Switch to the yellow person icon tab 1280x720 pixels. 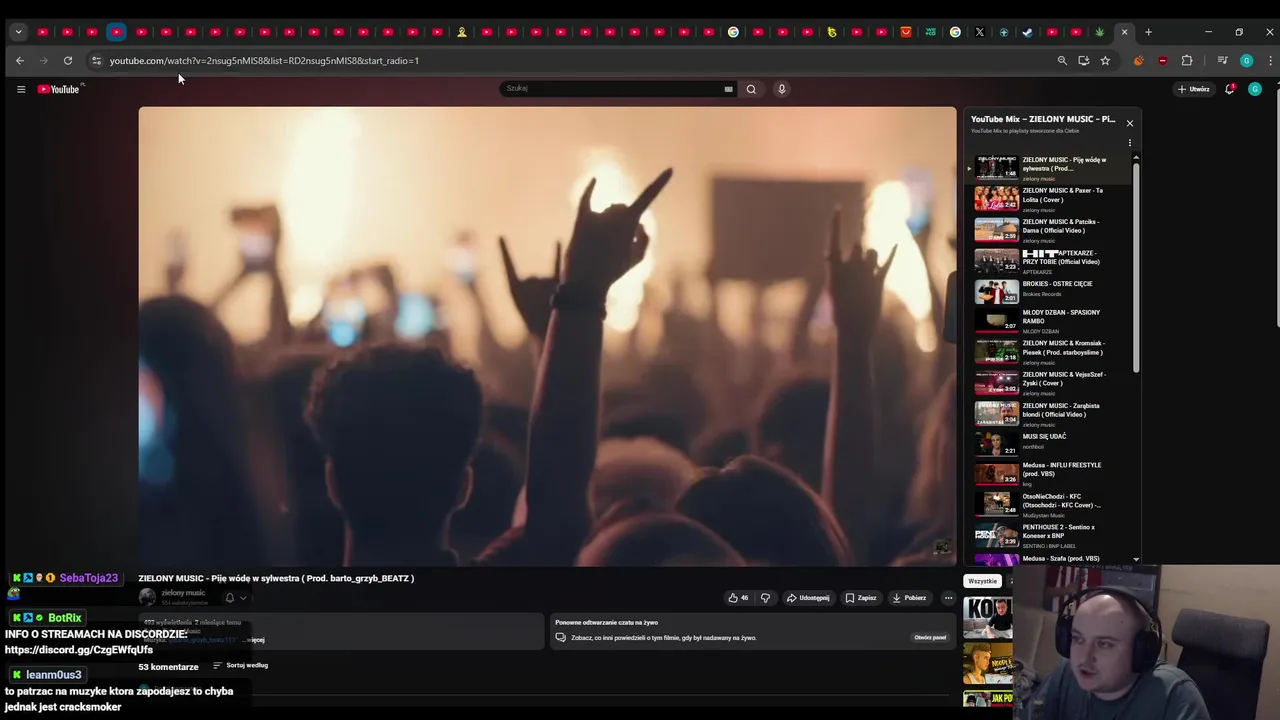[x=462, y=32]
